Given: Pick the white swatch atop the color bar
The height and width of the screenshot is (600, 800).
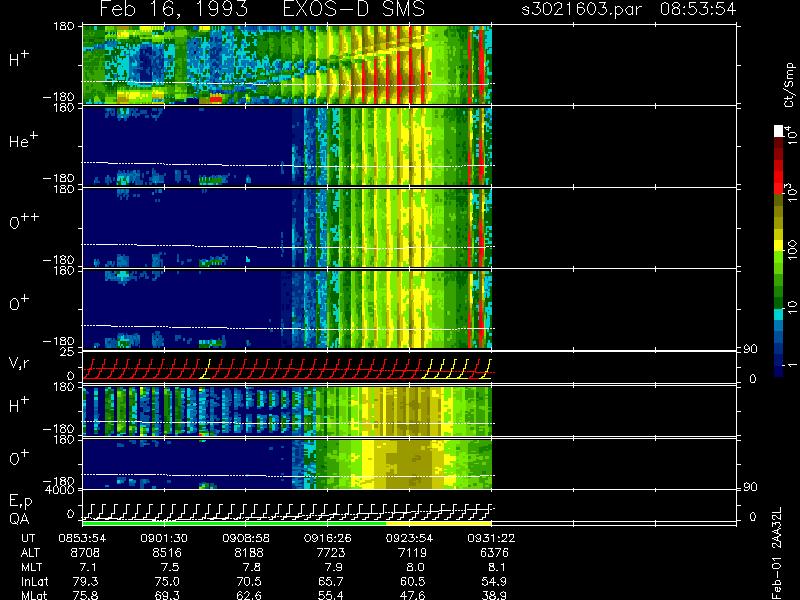Looking at the screenshot, I should click(x=779, y=131).
